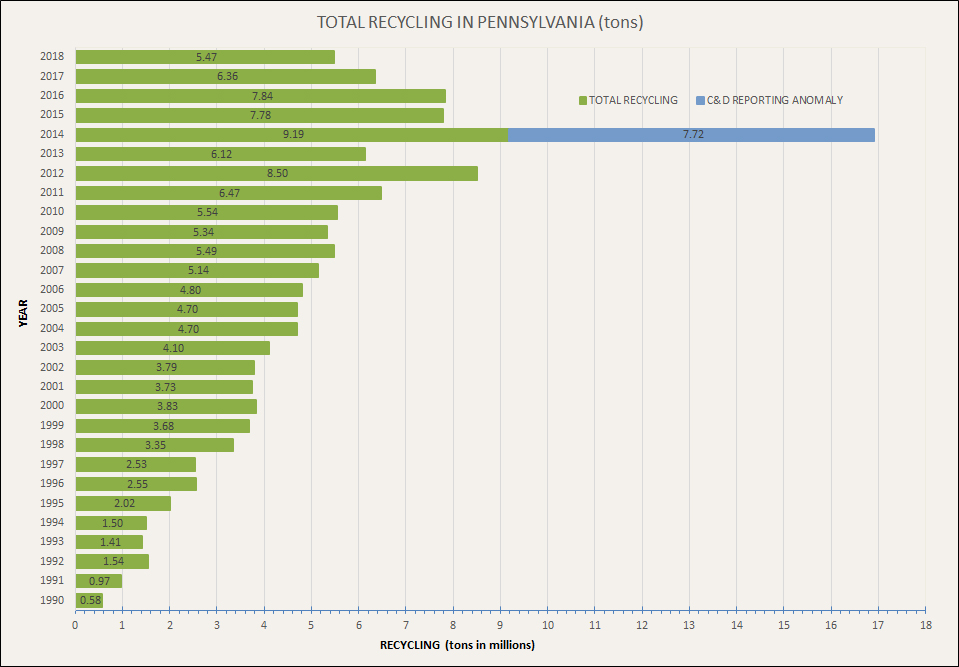This screenshot has width=959, height=667.
Task: Click the 2016 bar showing 7.84
Action: point(260,96)
